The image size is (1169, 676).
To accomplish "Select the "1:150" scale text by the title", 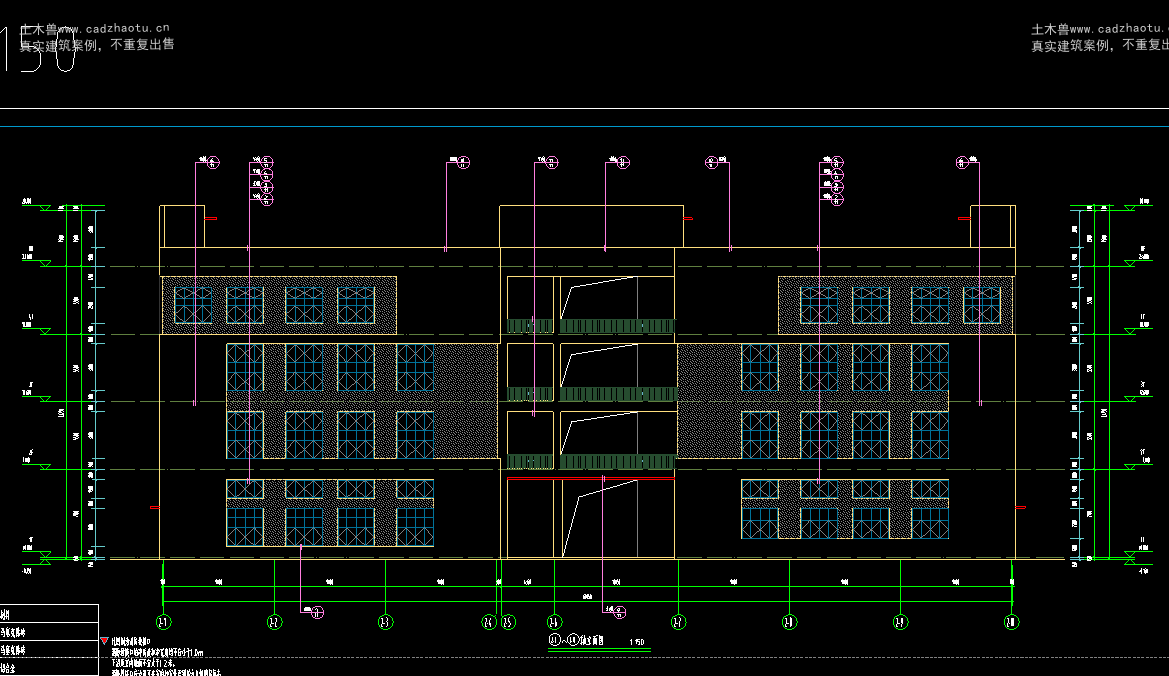I will [x=637, y=642].
